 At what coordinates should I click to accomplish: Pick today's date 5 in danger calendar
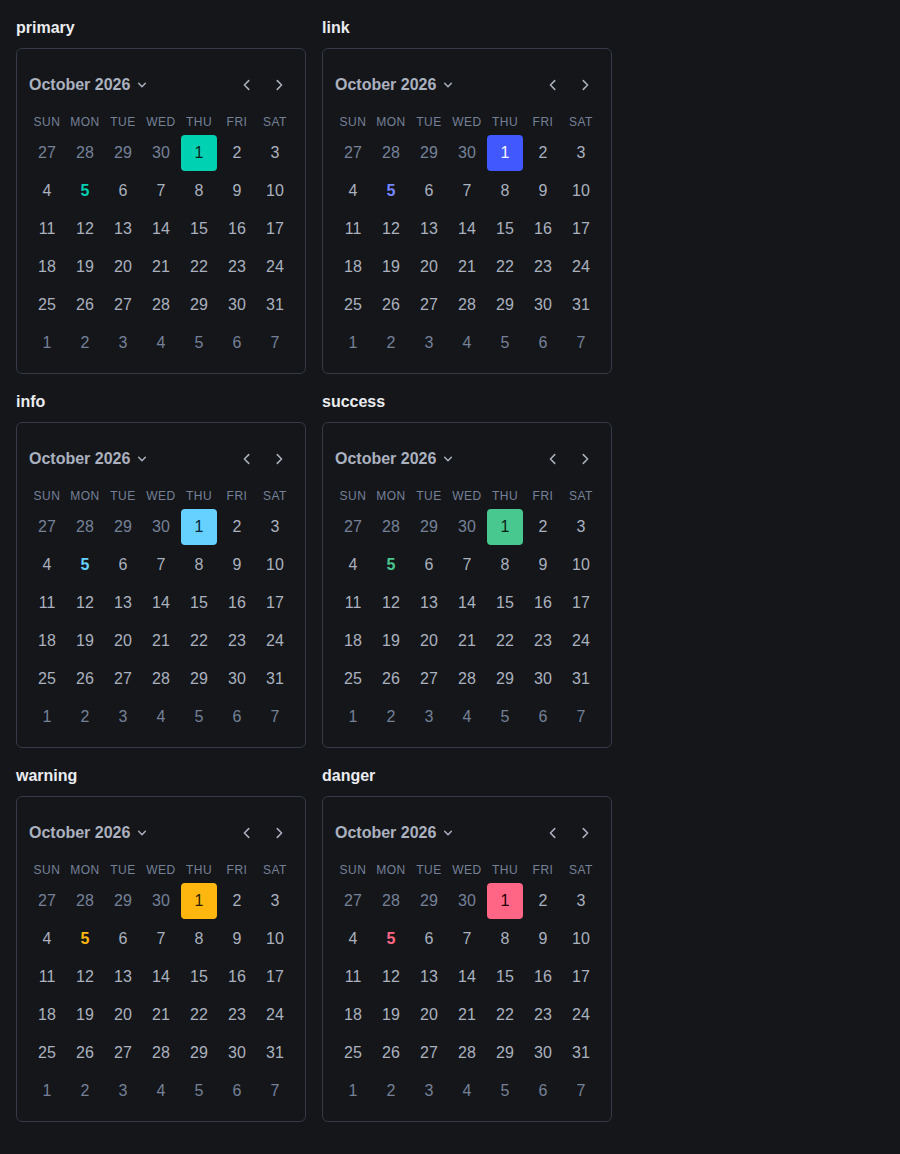(x=391, y=938)
